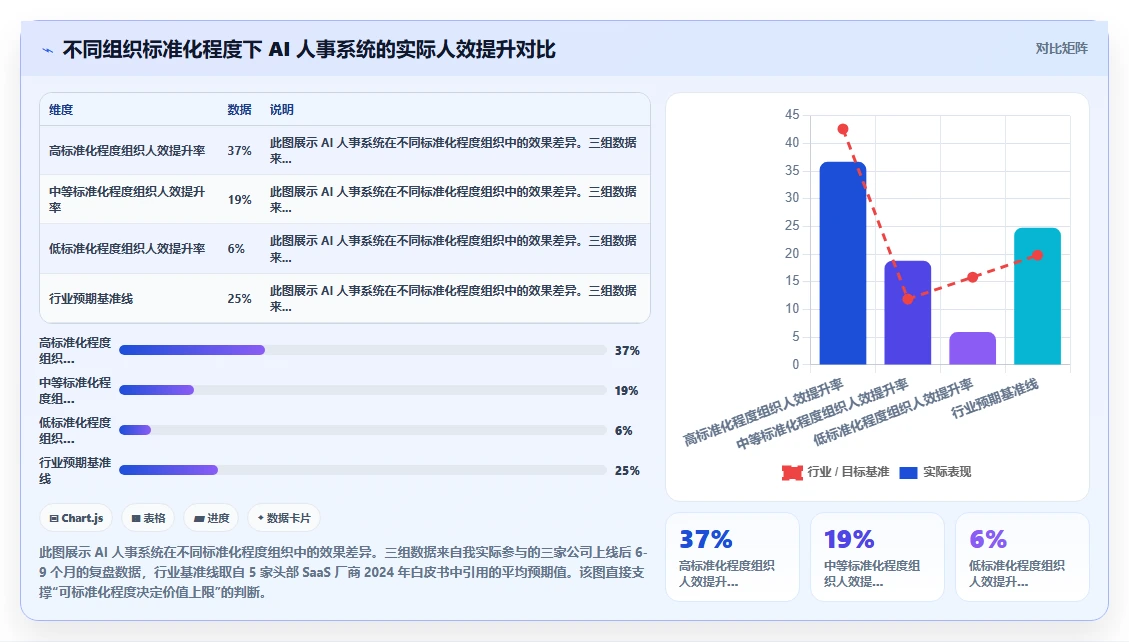The height and width of the screenshot is (642, 1129).
Task: Click table cell 中等标准化程度组织人效提升率
Action: (127, 199)
